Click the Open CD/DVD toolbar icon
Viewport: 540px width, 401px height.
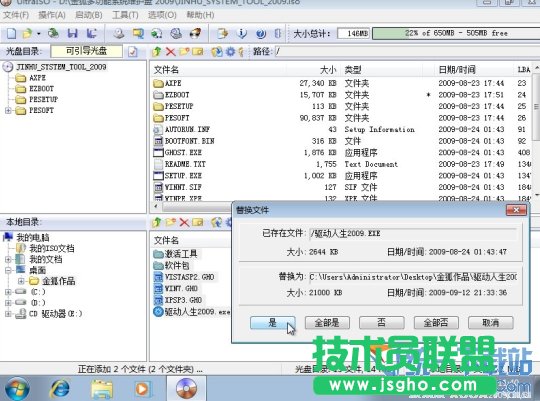point(53,33)
